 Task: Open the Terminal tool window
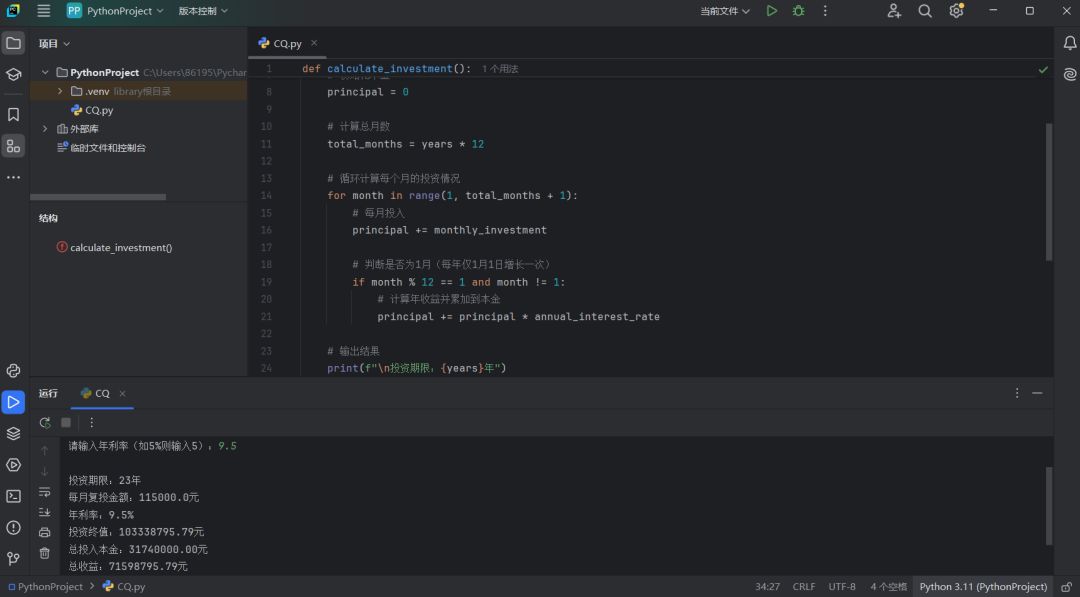click(13, 496)
